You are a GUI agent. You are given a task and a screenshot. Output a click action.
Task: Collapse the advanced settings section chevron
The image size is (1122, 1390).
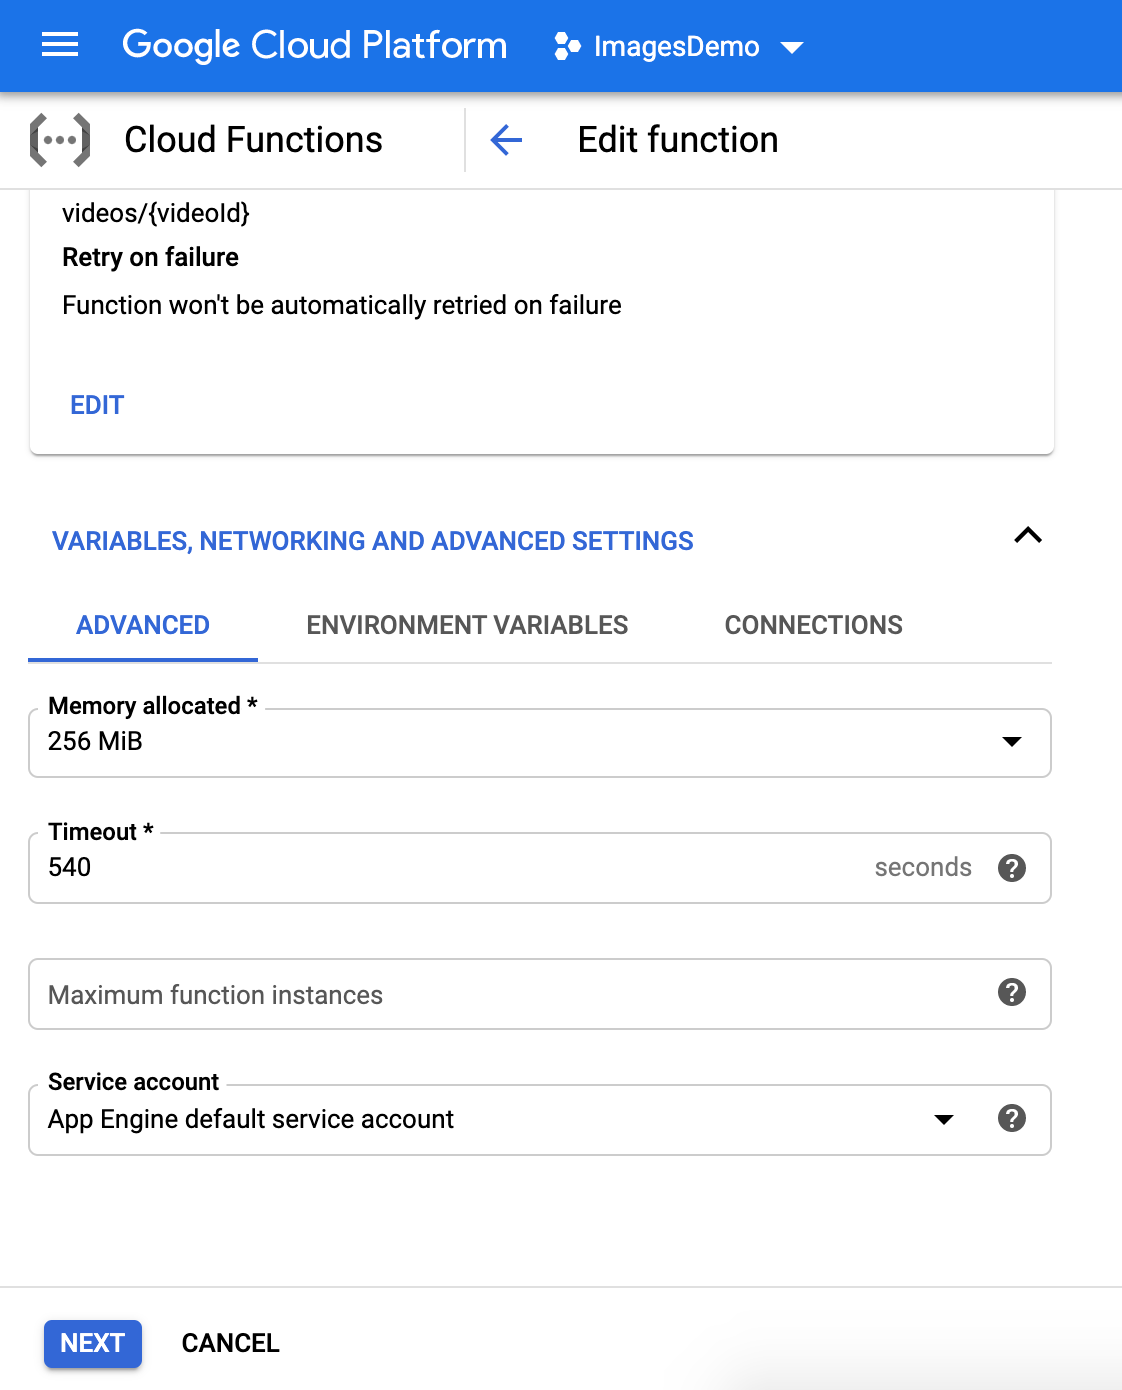pos(1028,536)
